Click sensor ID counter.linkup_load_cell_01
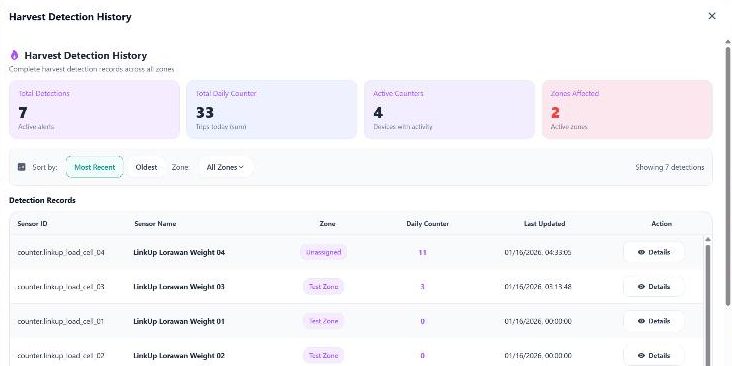Screen dimensions: 732x366 coord(61,321)
